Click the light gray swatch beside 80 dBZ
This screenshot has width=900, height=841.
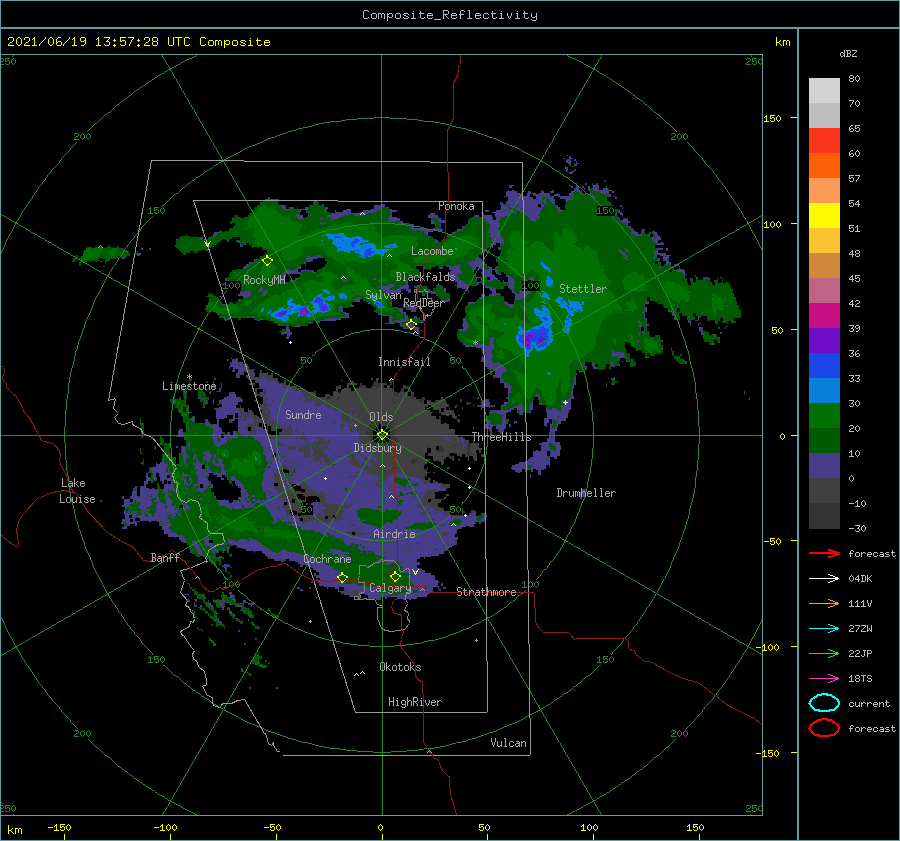pos(824,91)
